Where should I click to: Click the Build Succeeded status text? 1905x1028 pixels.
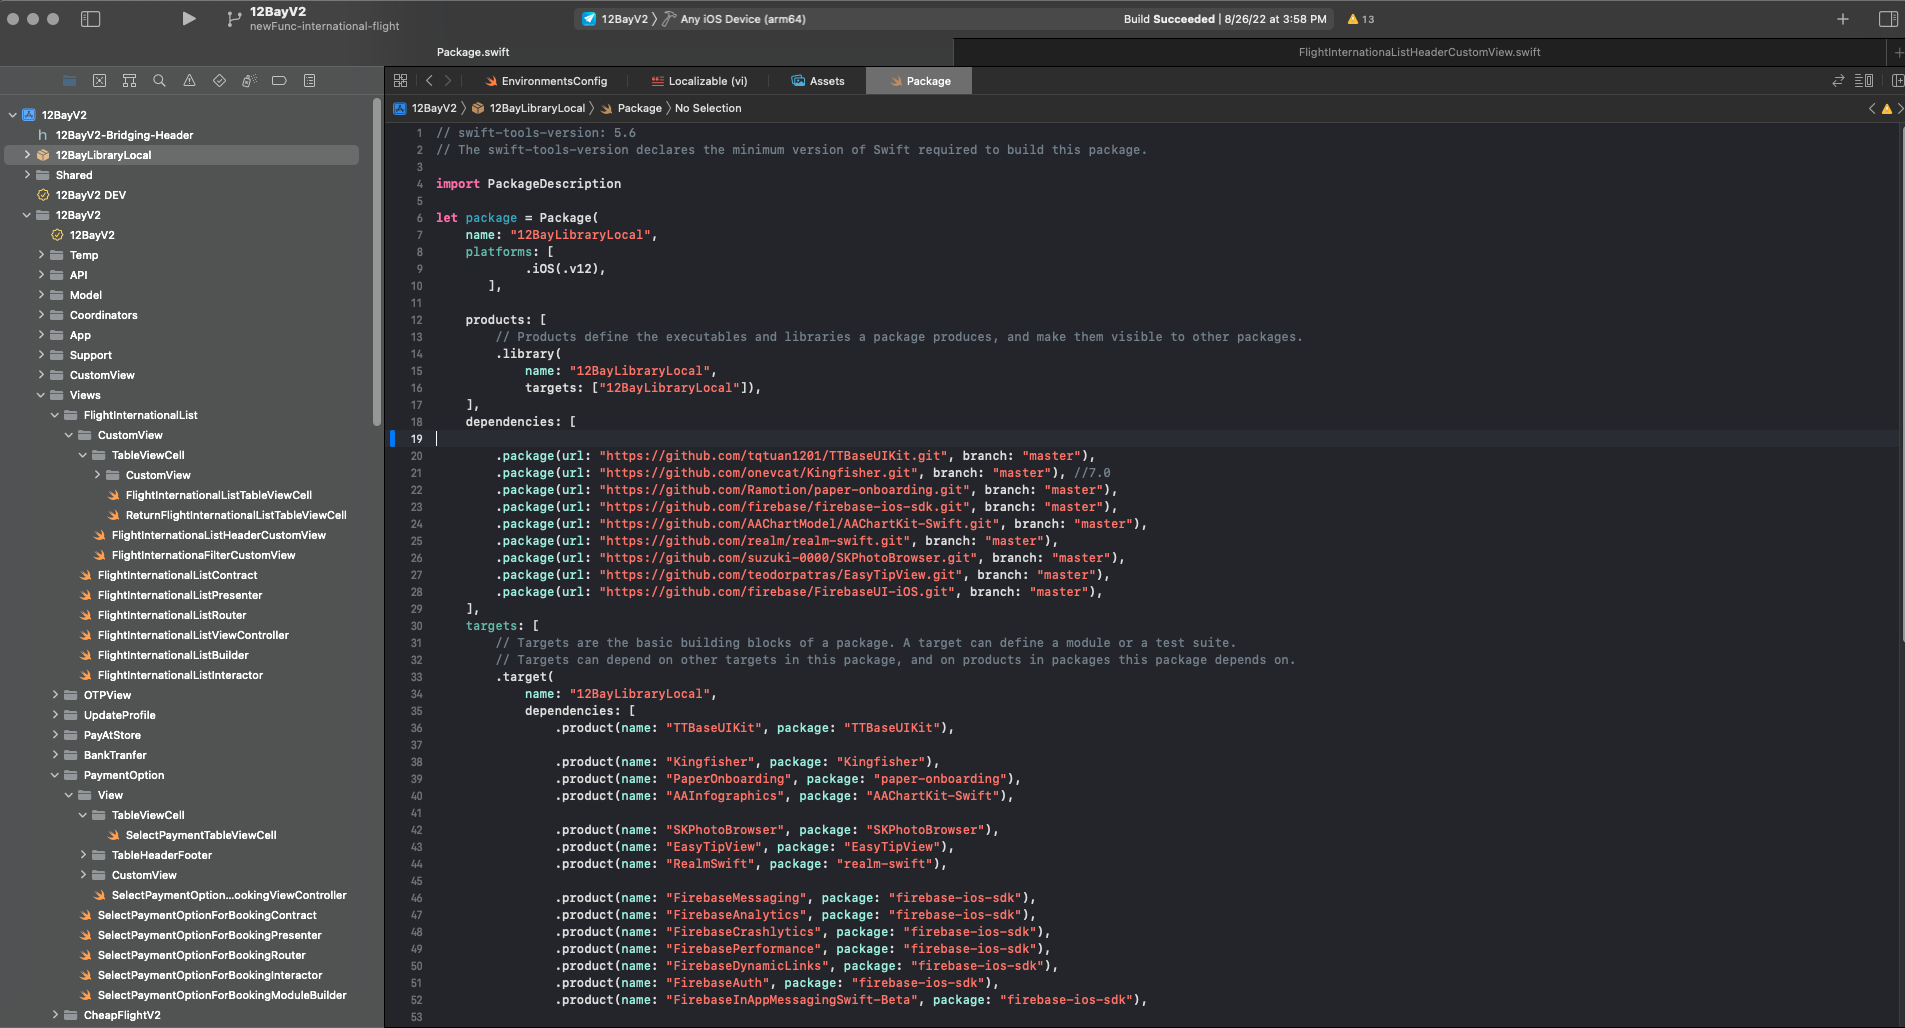point(1169,19)
